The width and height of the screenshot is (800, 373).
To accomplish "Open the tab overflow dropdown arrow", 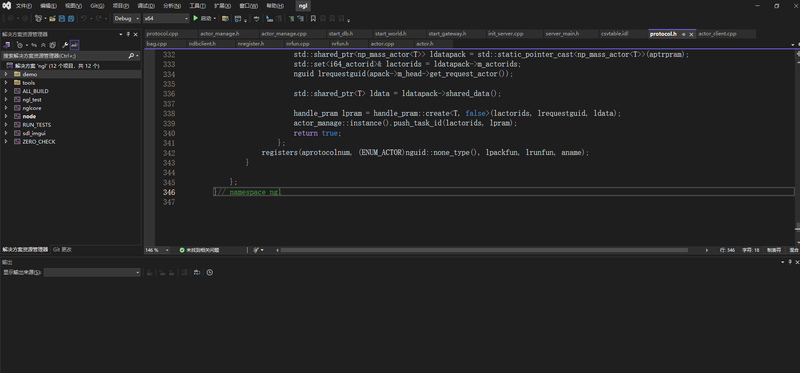I will coord(793,44).
